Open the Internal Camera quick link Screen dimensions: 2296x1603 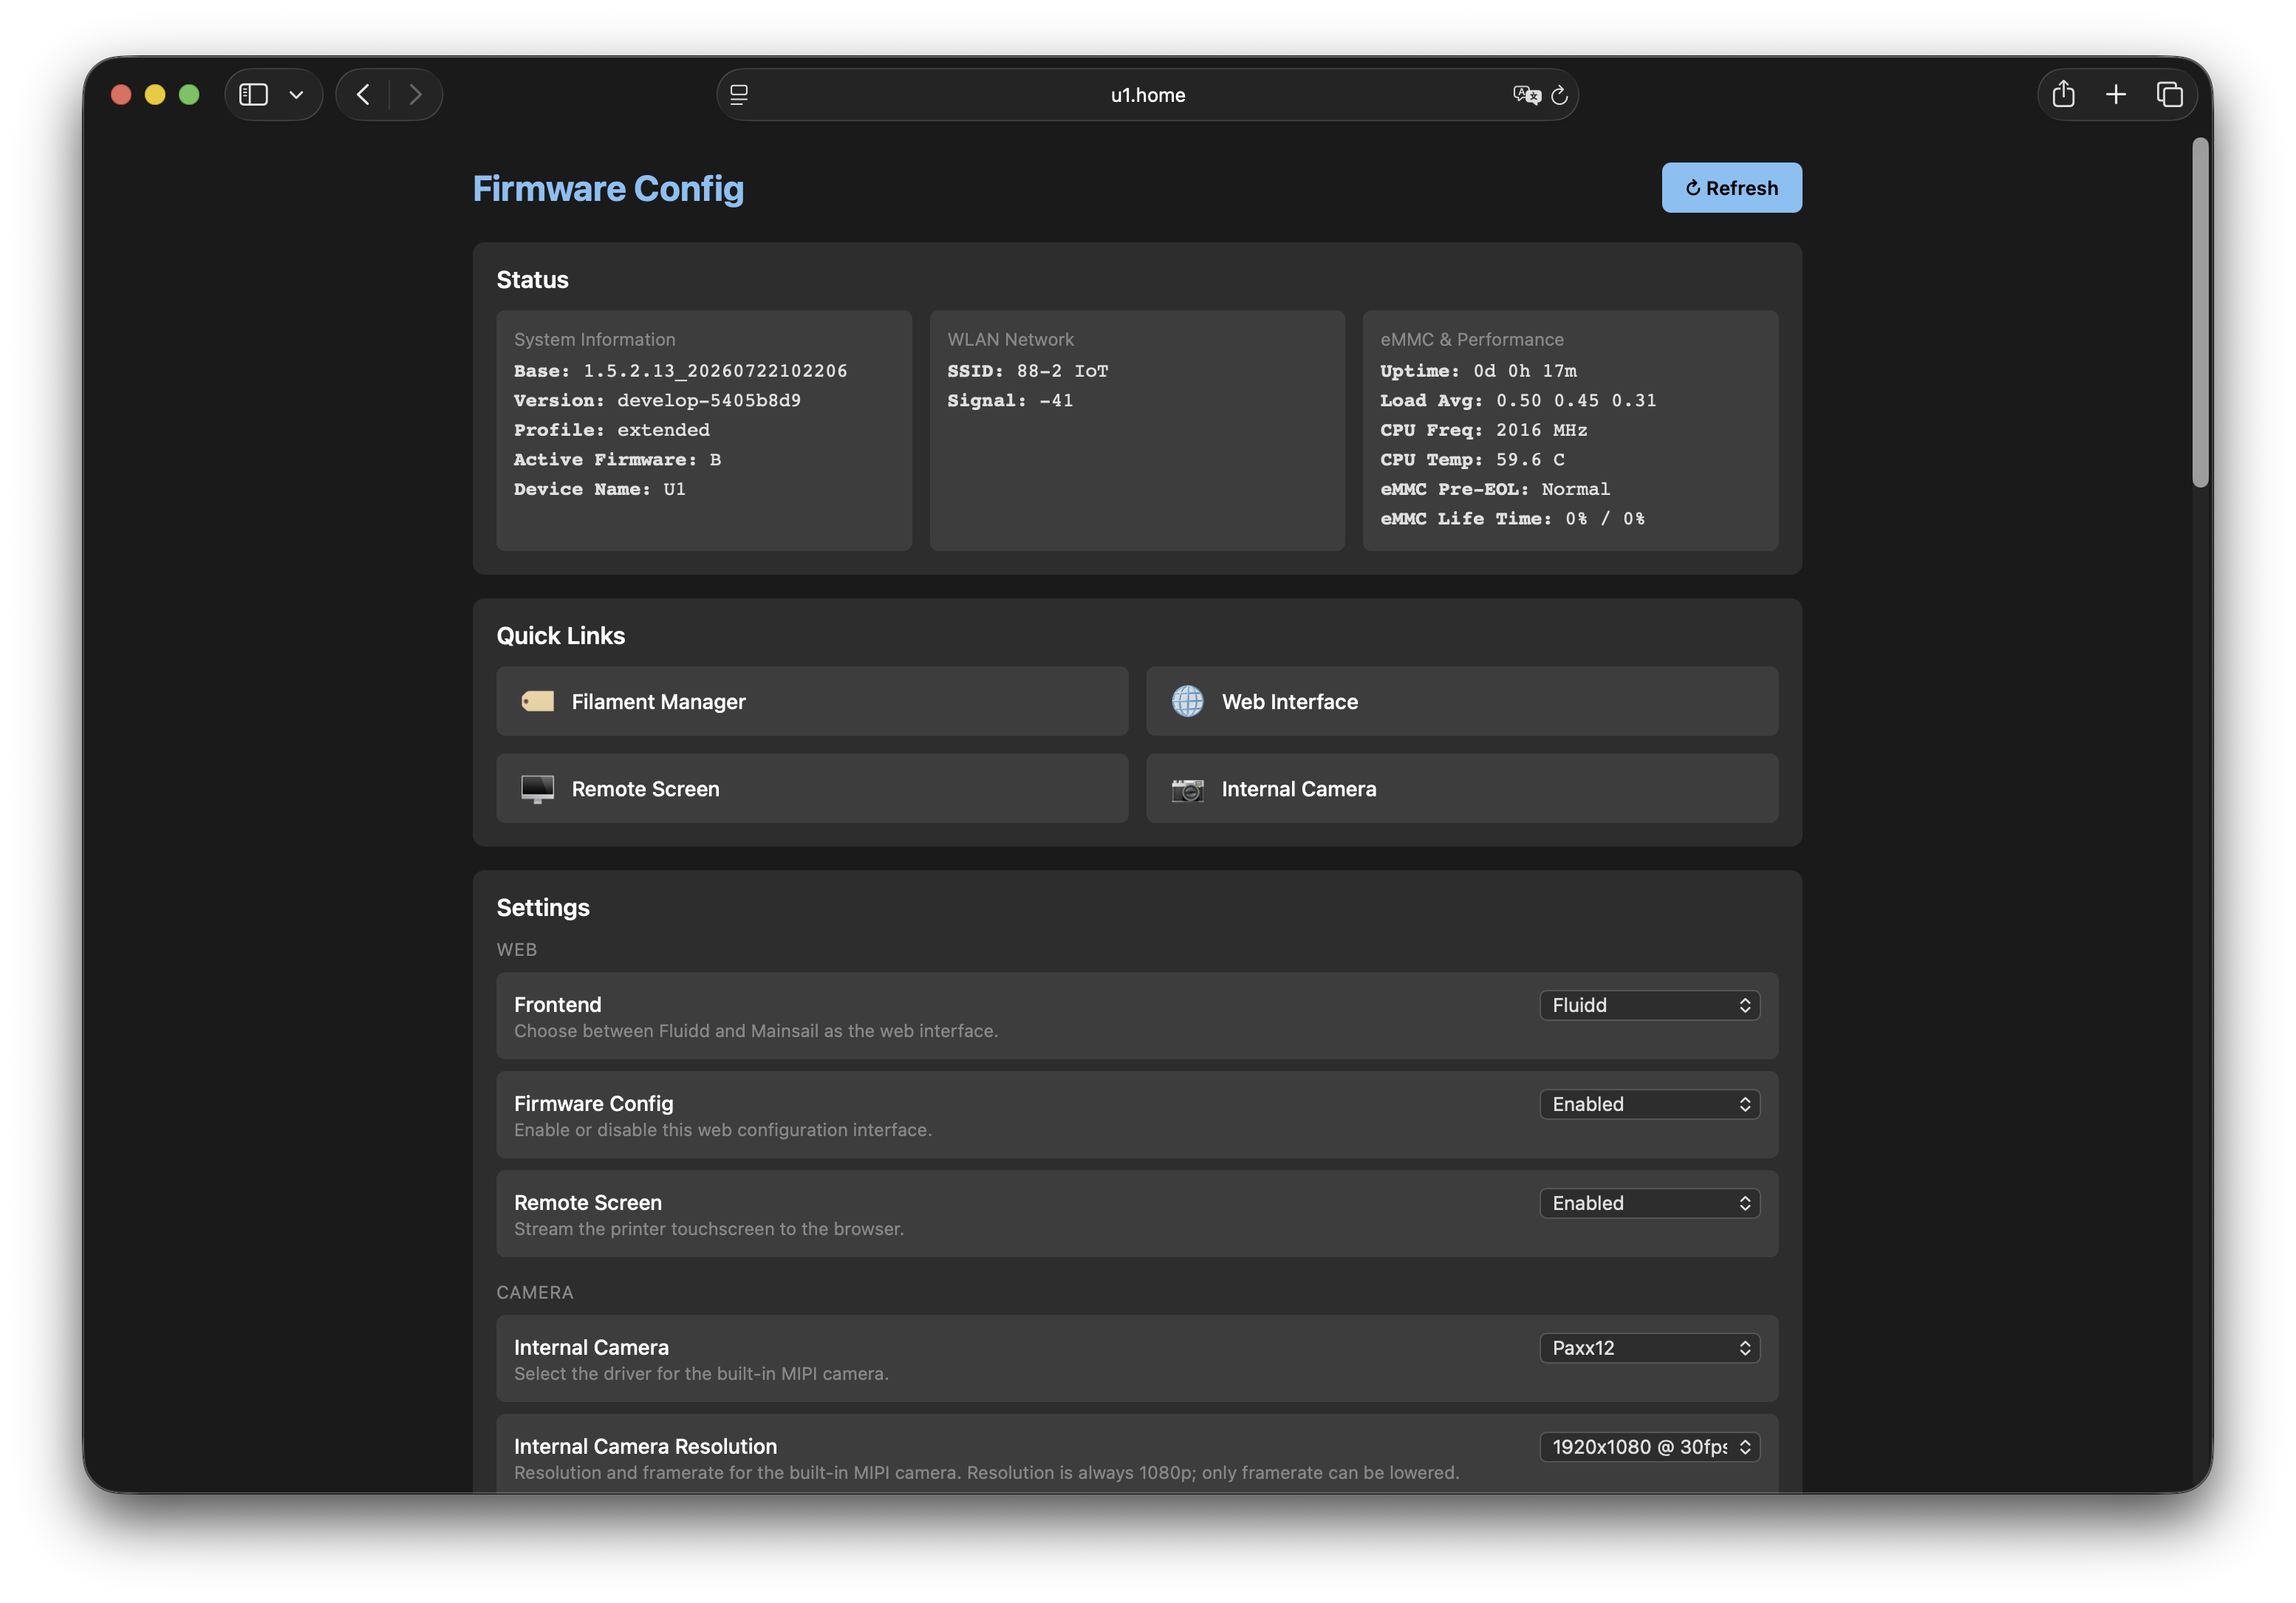pos(1461,788)
